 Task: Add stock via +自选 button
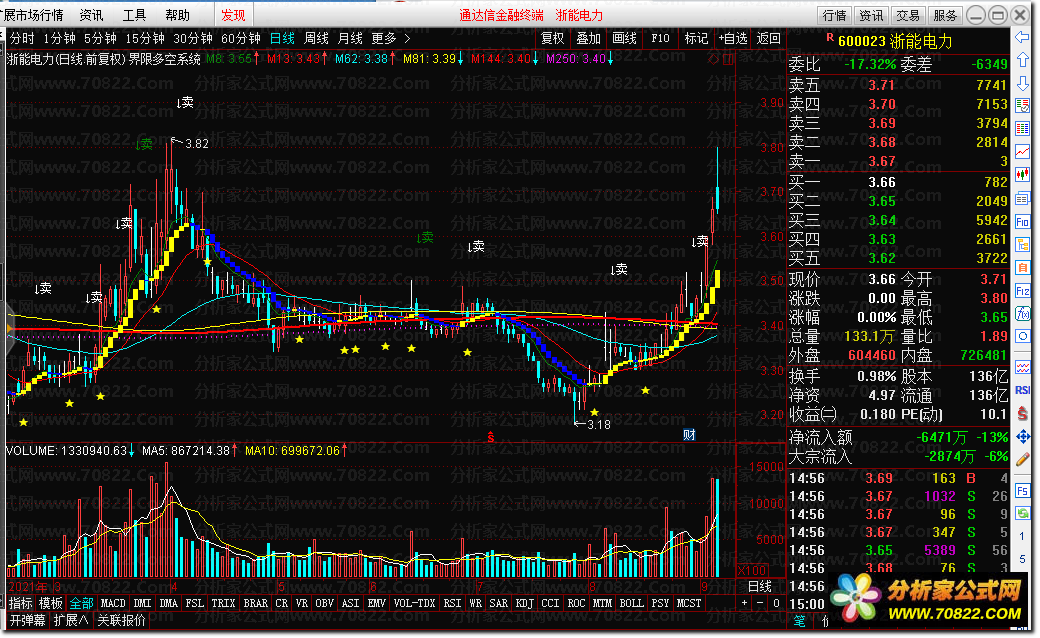[x=733, y=38]
